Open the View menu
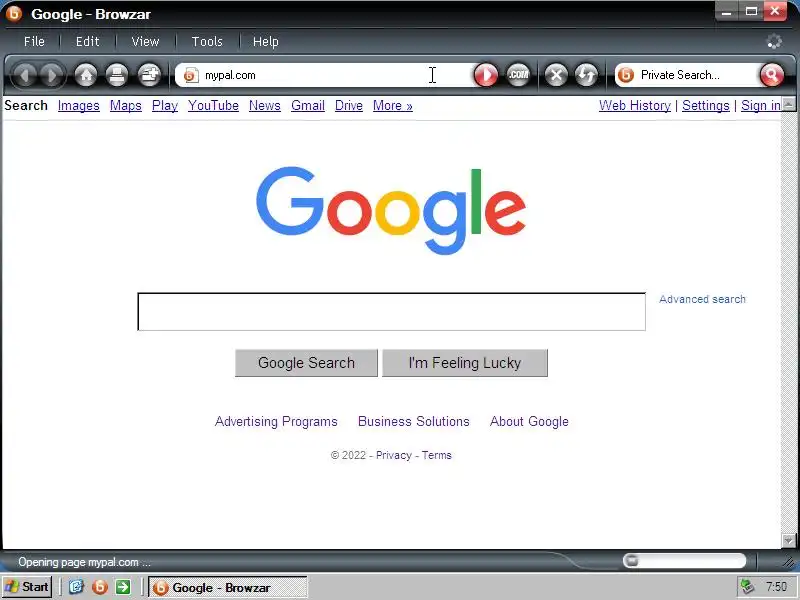The image size is (800, 600). pyautogui.click(x=145, y=41)
